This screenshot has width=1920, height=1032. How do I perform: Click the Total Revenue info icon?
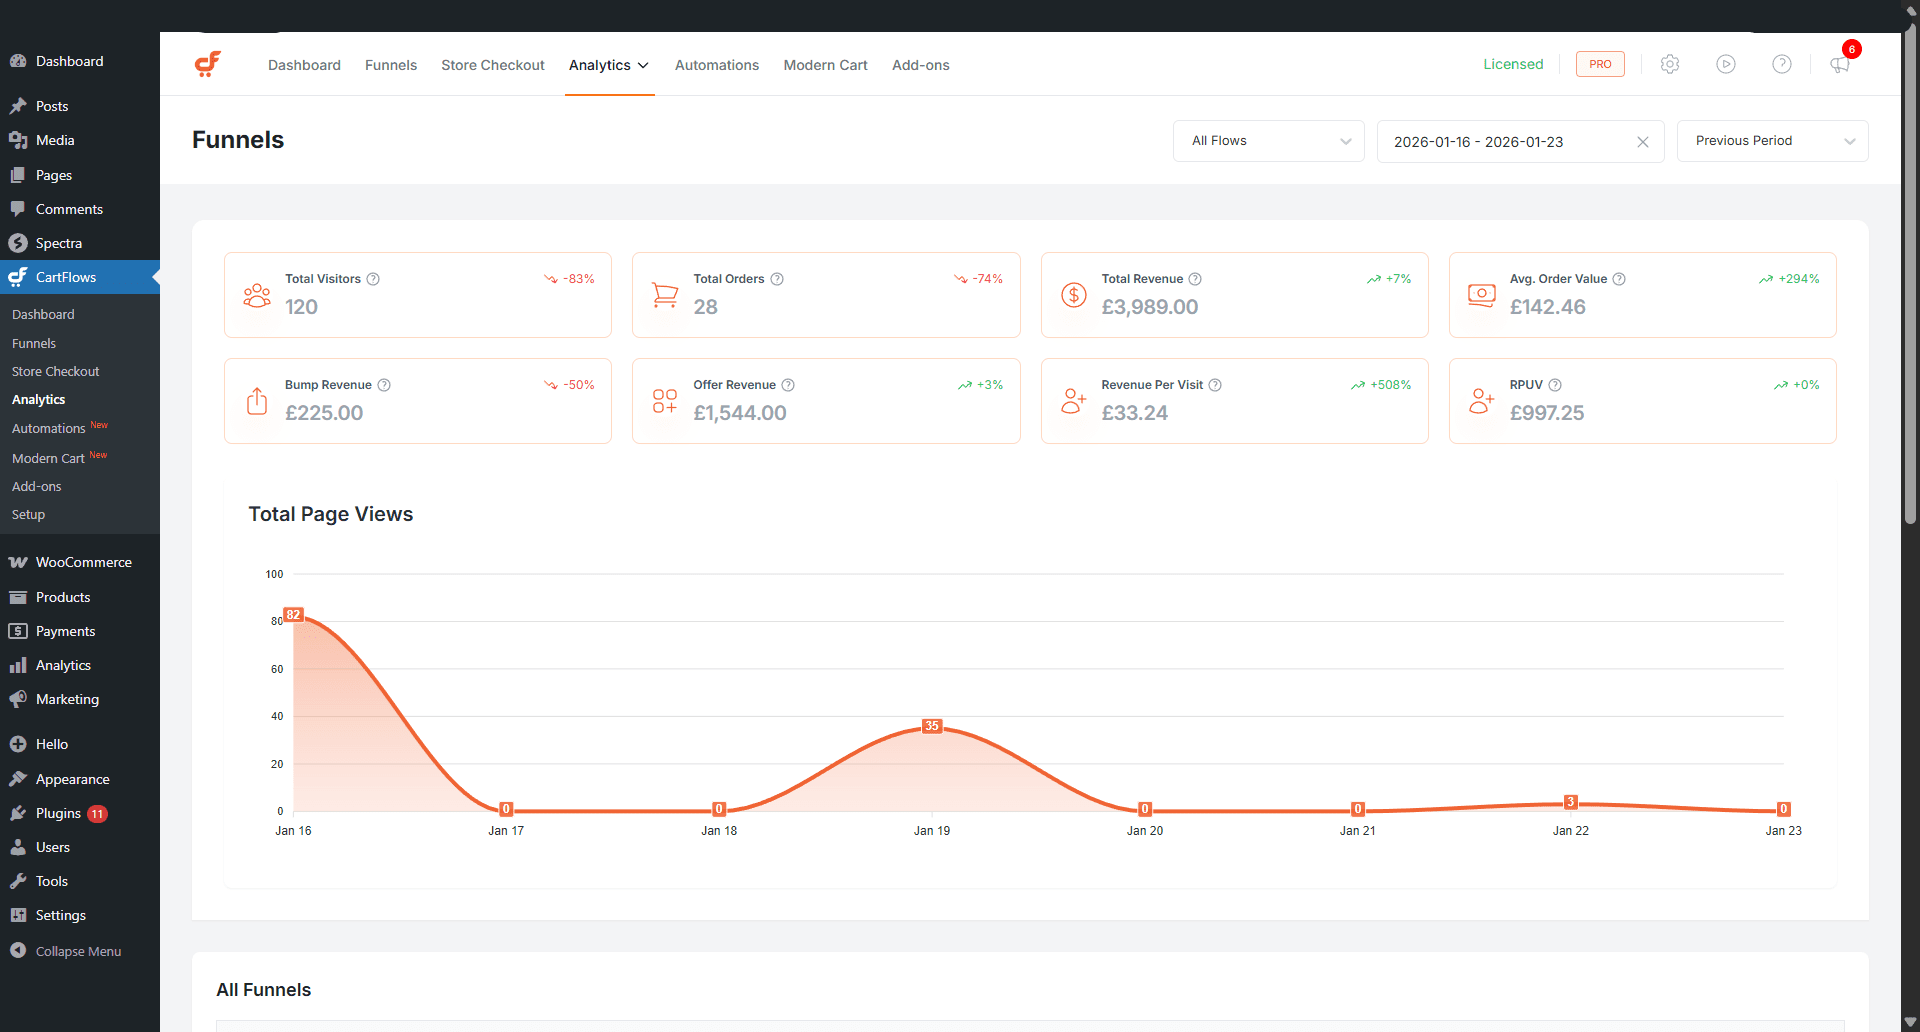pyautogui.click(x=1195, y=279)
